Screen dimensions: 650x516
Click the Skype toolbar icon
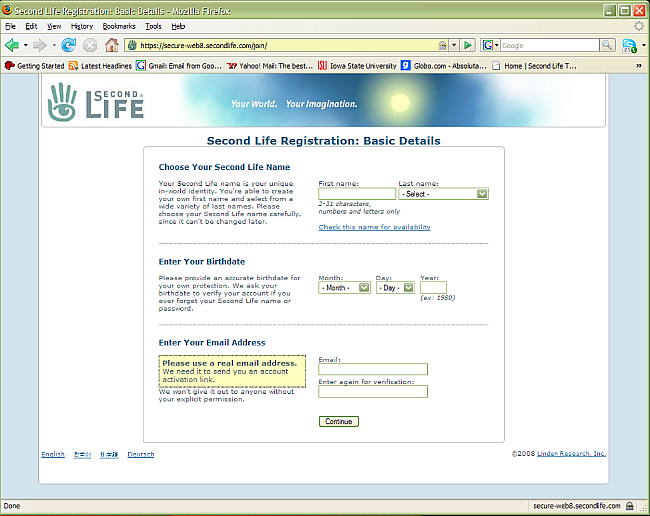pos(629,45)
